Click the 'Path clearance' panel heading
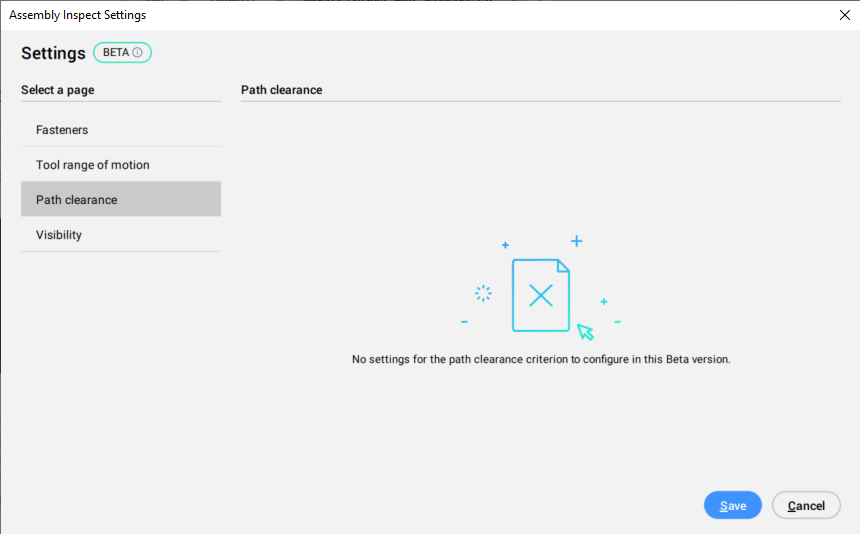 (x=281, y=90)
